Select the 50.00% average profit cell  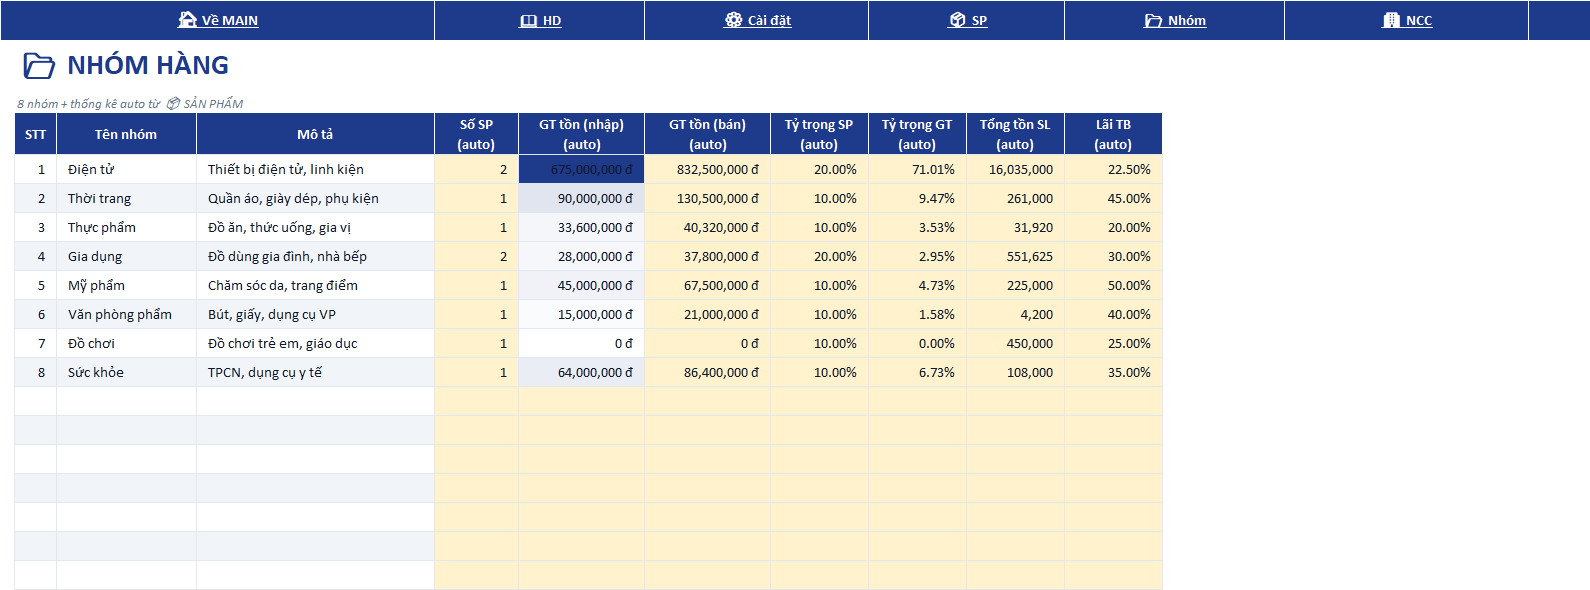pos(1113,286)
